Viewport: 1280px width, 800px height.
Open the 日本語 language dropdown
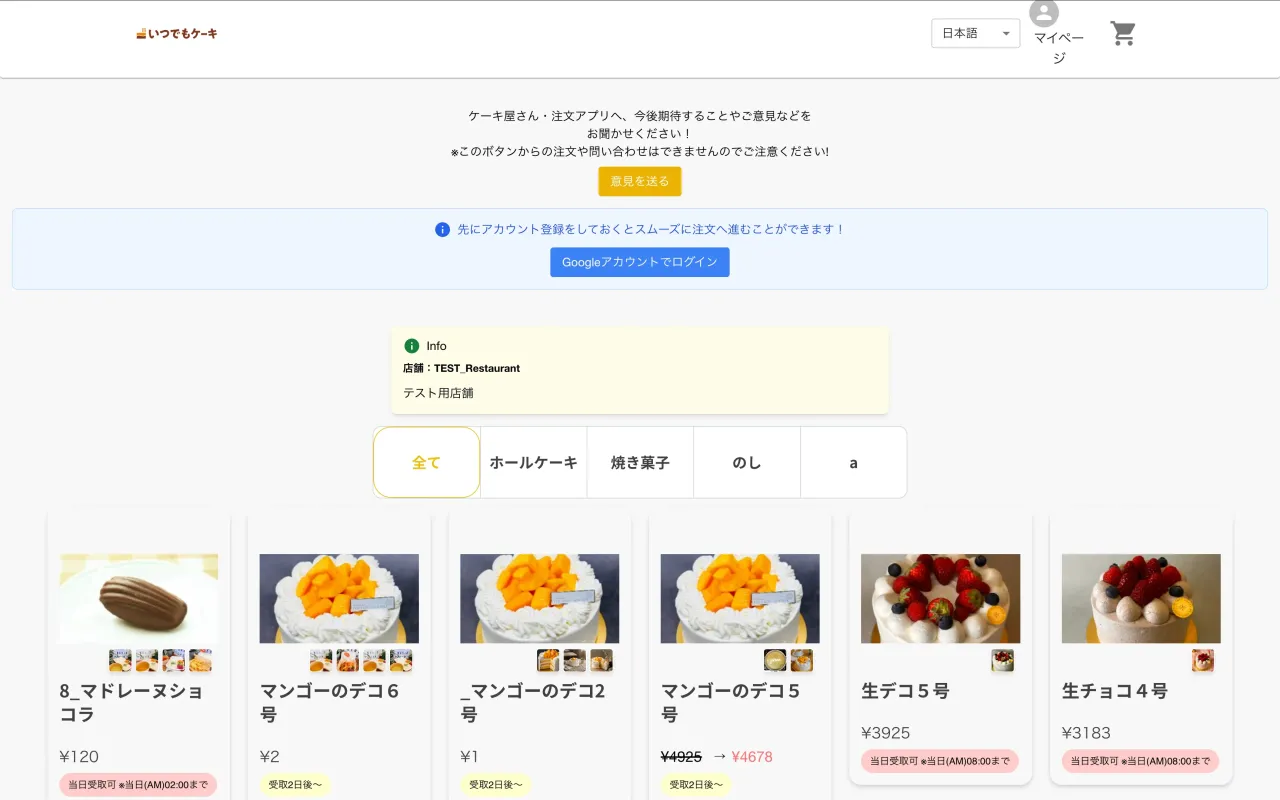pos(975,33)
